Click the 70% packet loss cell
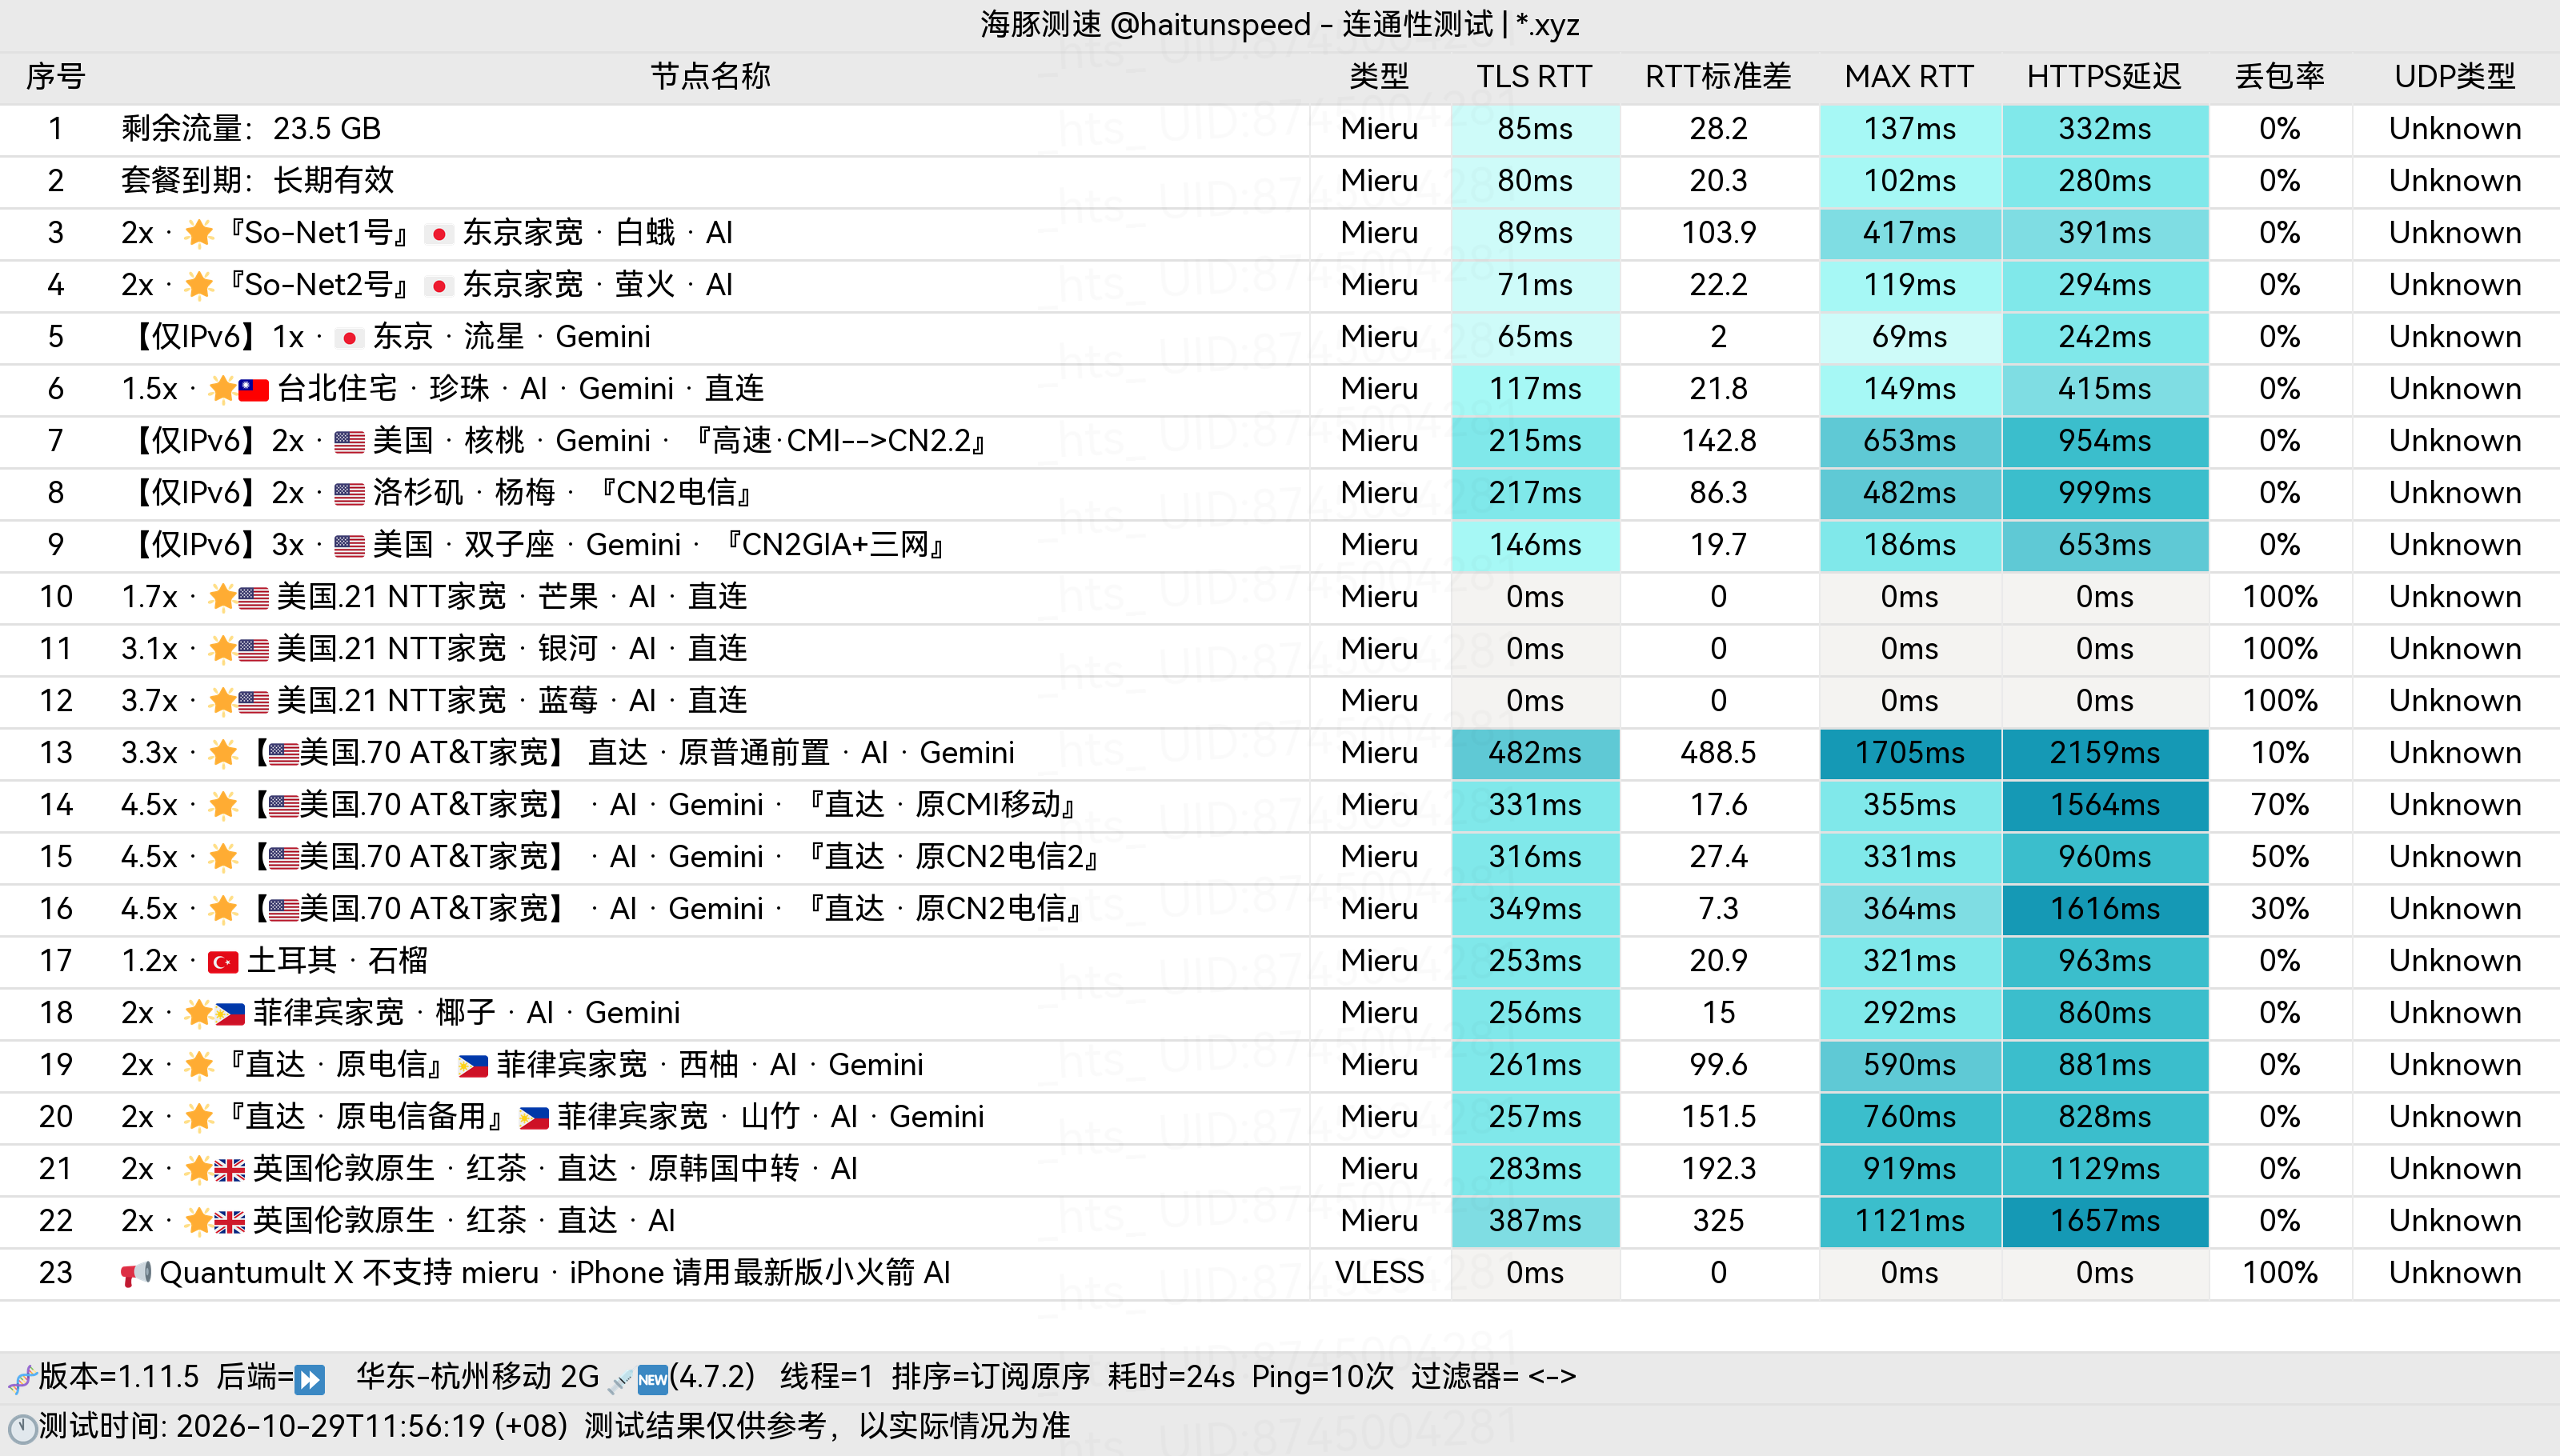The height and width of the screenshot is (1456, 2560). click(x=2280, y=806)
